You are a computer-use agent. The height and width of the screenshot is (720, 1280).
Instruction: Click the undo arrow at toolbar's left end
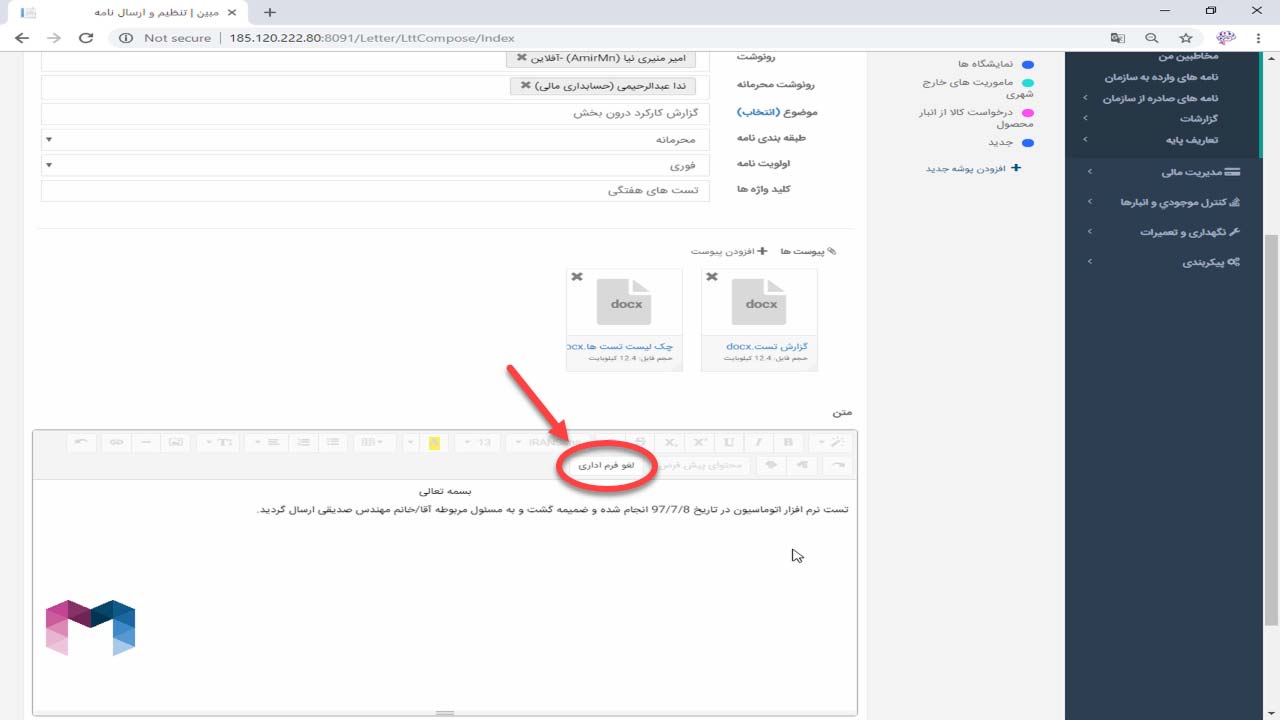click(x=81, y=442)
